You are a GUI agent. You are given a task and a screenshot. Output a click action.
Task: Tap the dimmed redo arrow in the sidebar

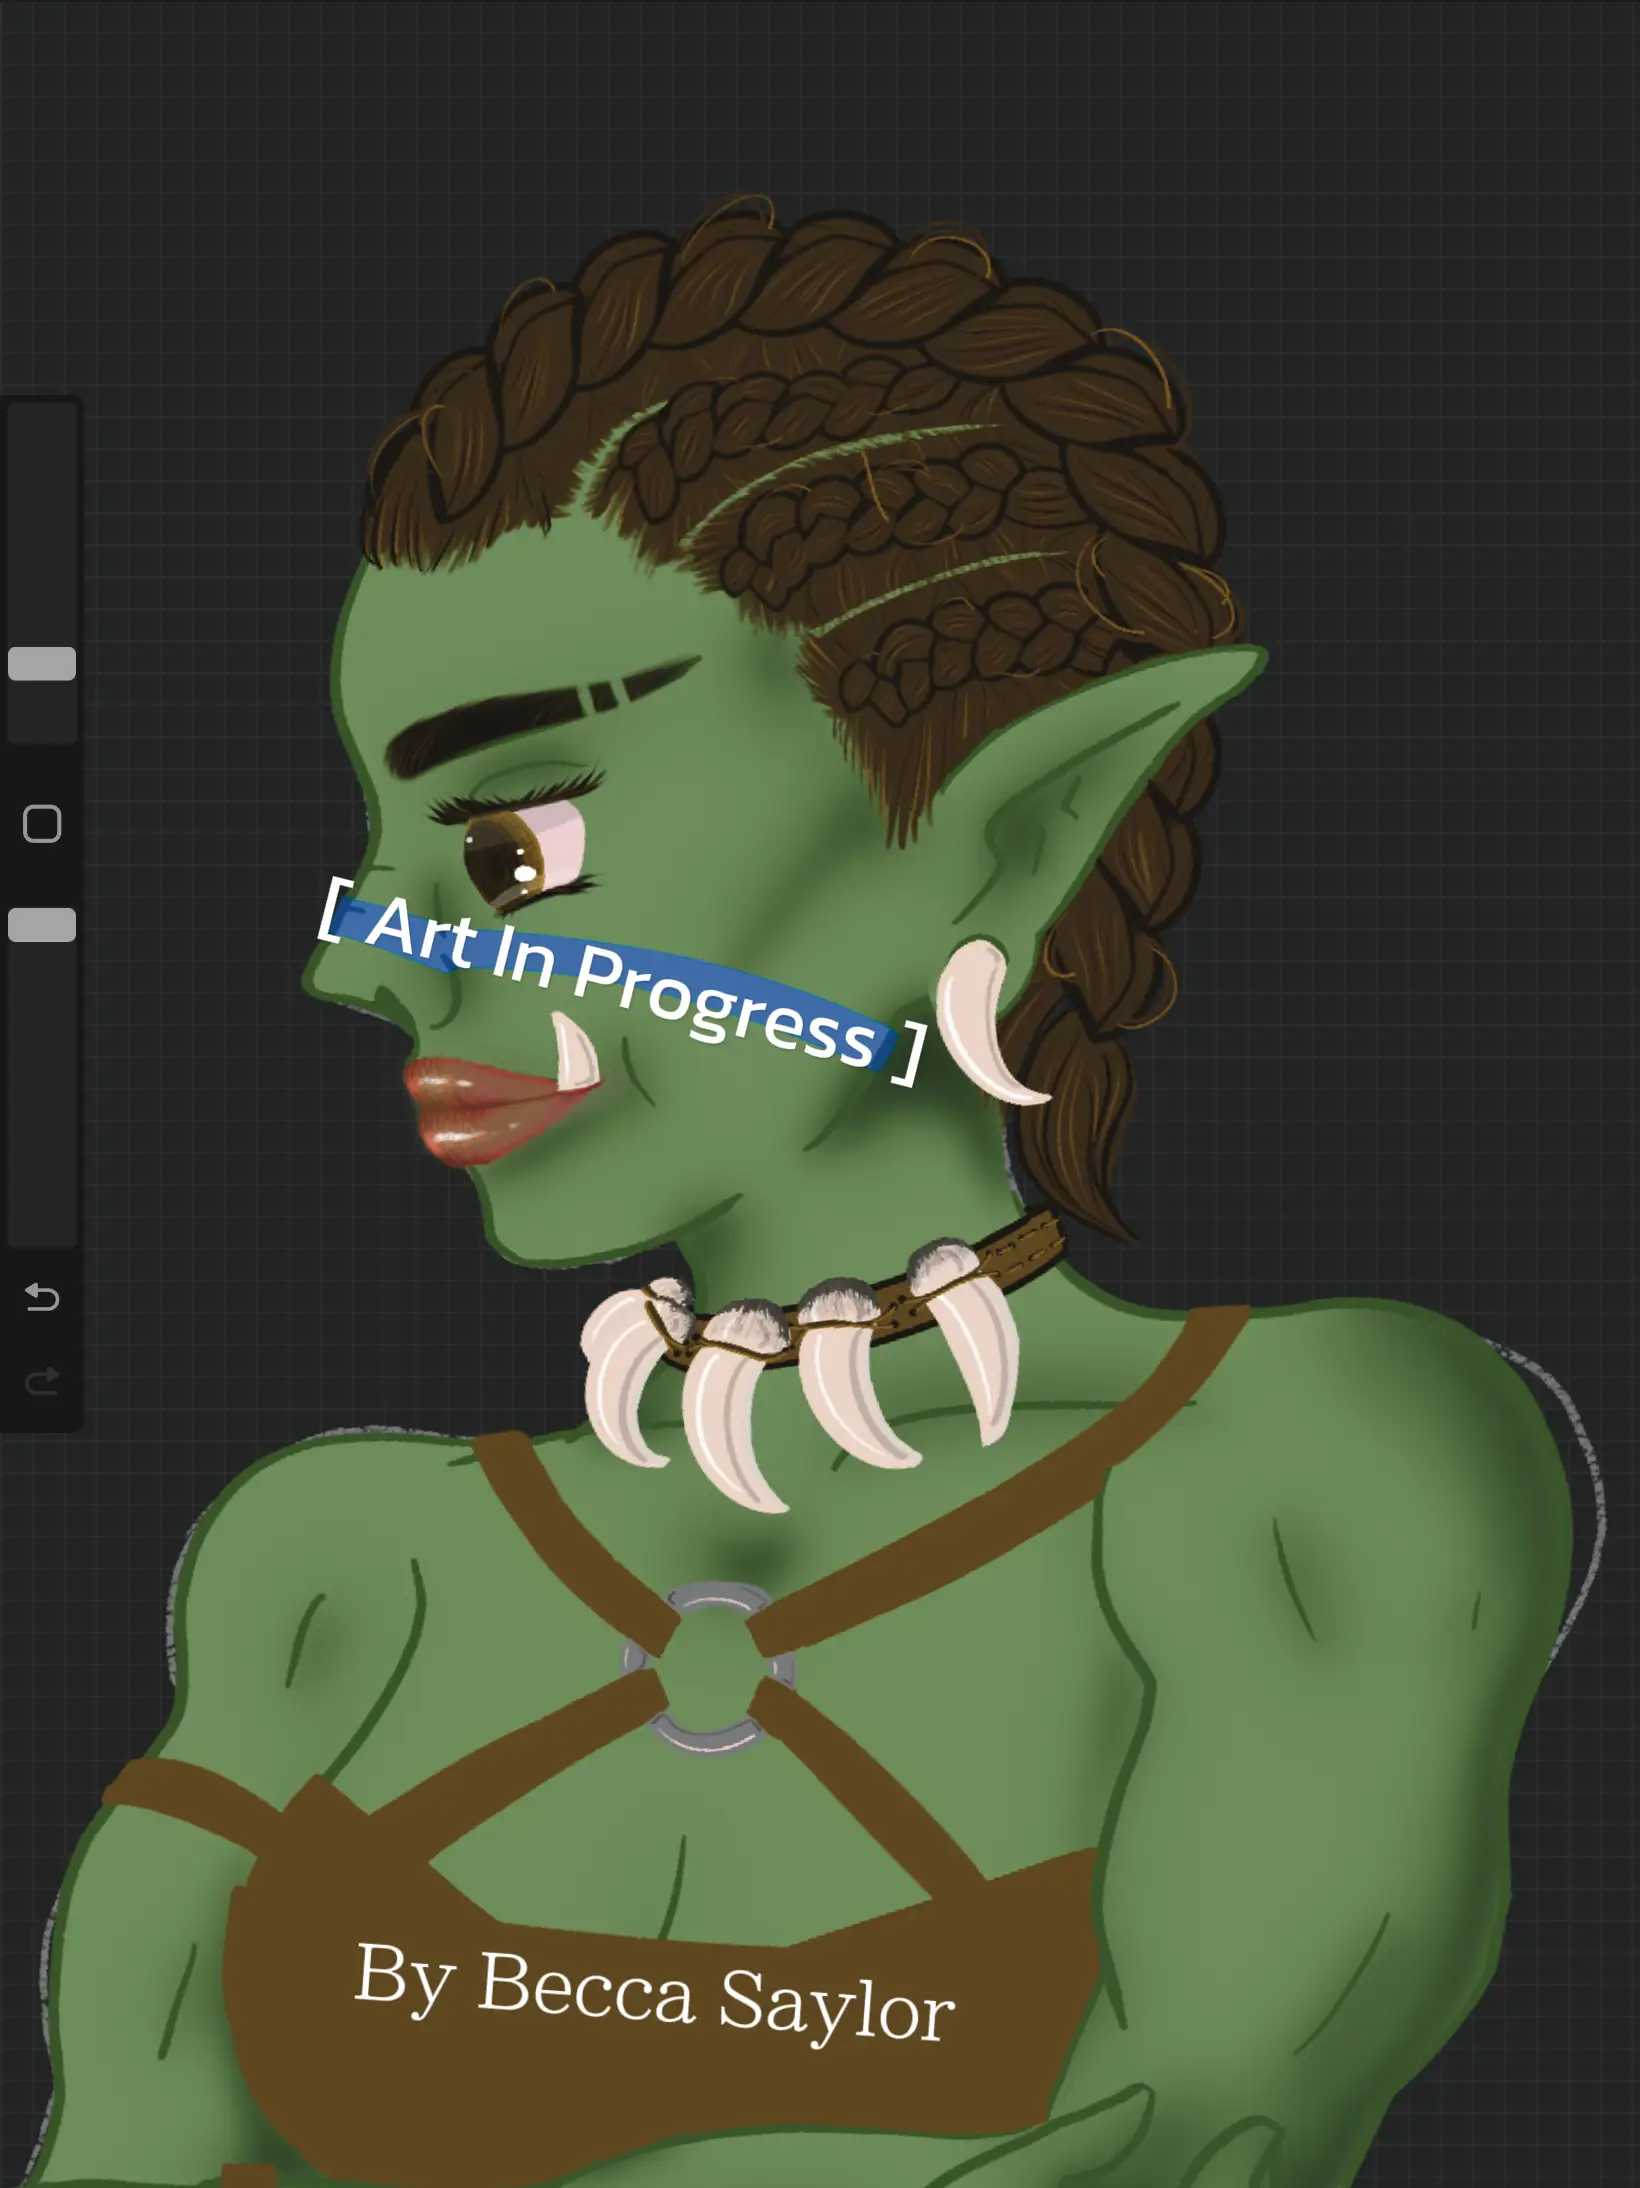tap(42, 1382)
